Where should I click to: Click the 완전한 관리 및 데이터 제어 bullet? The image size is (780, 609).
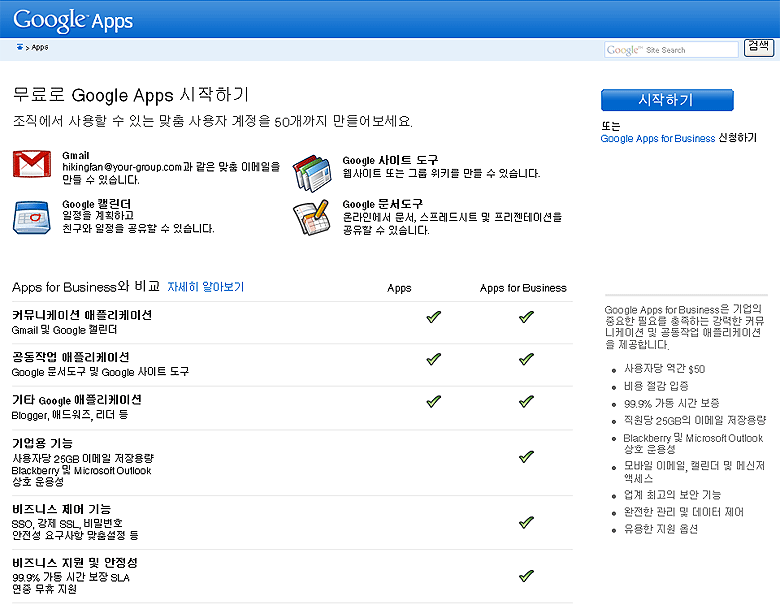[x=683, y=512]
